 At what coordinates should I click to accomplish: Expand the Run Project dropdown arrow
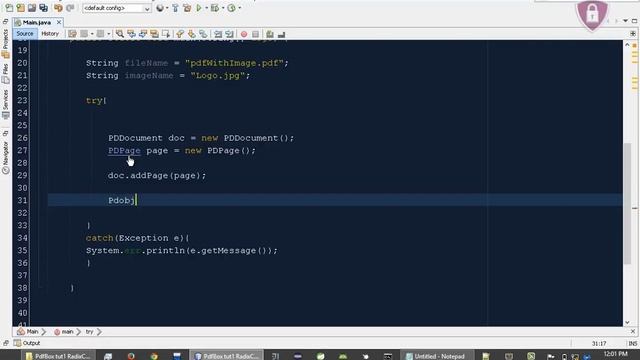(206, 8)
